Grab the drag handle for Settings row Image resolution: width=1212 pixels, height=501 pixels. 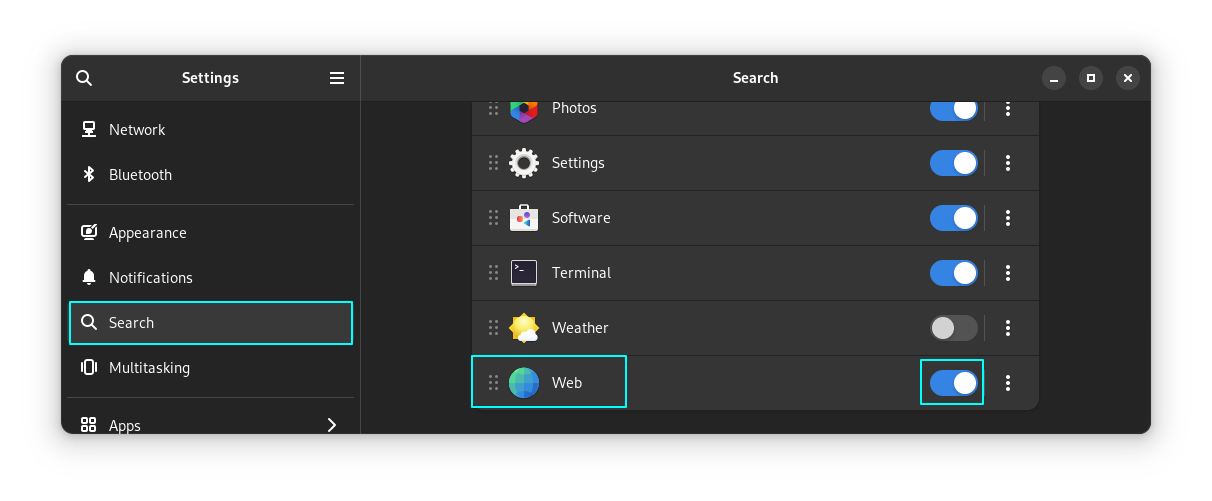coord(493,163)
